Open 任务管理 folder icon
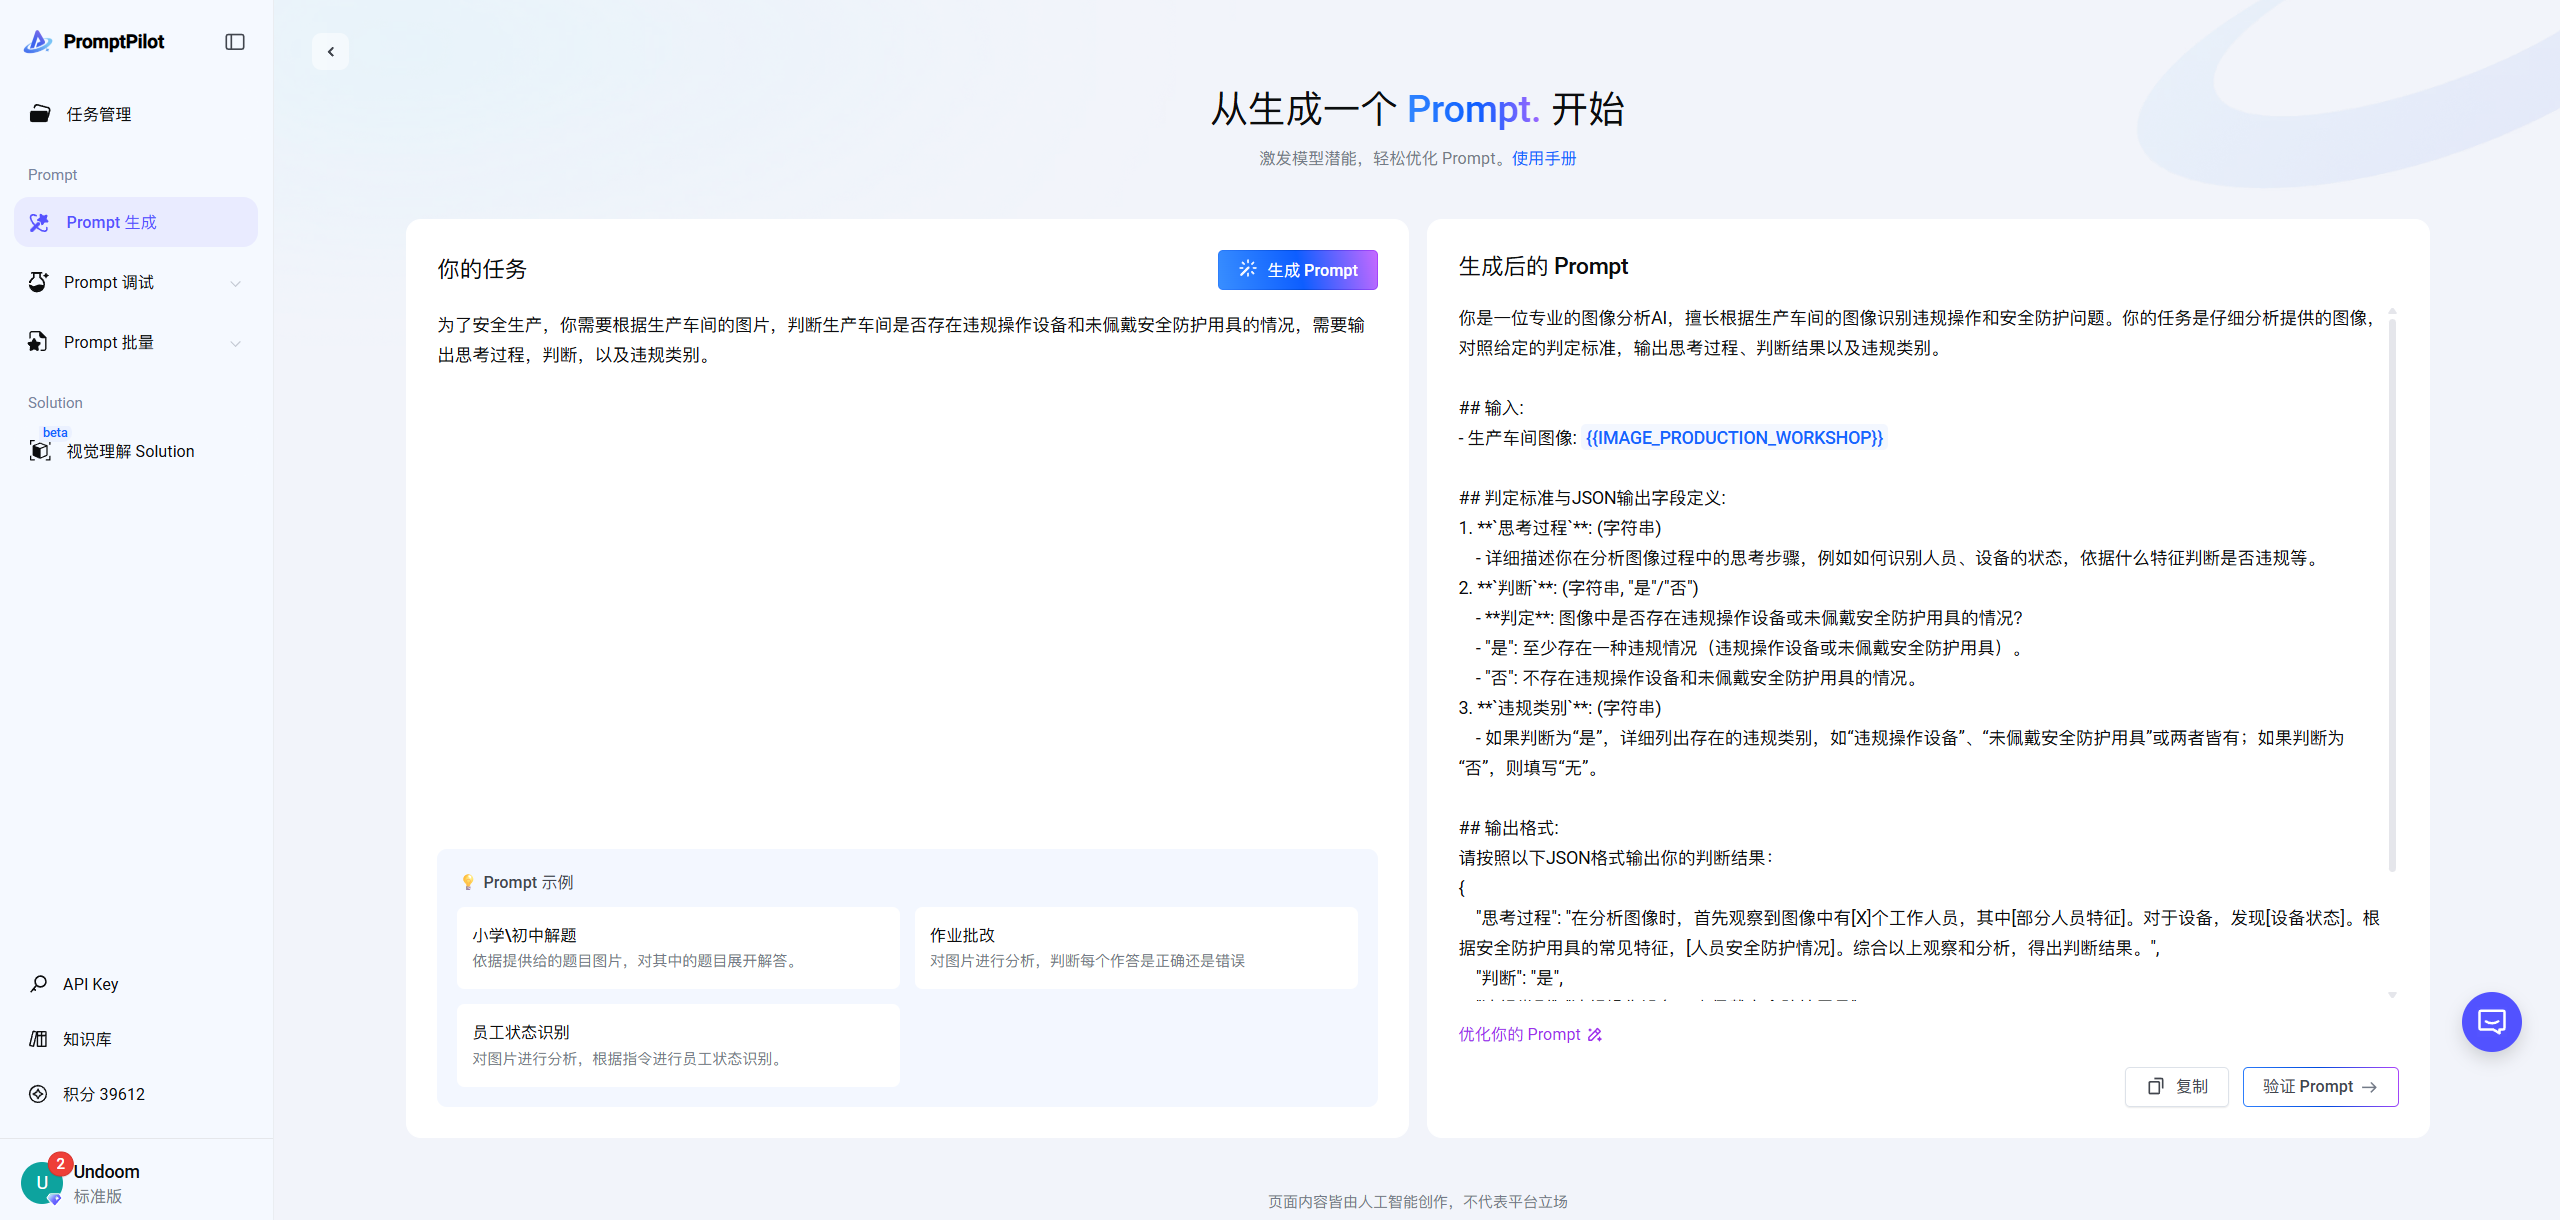 pos(40,114)
